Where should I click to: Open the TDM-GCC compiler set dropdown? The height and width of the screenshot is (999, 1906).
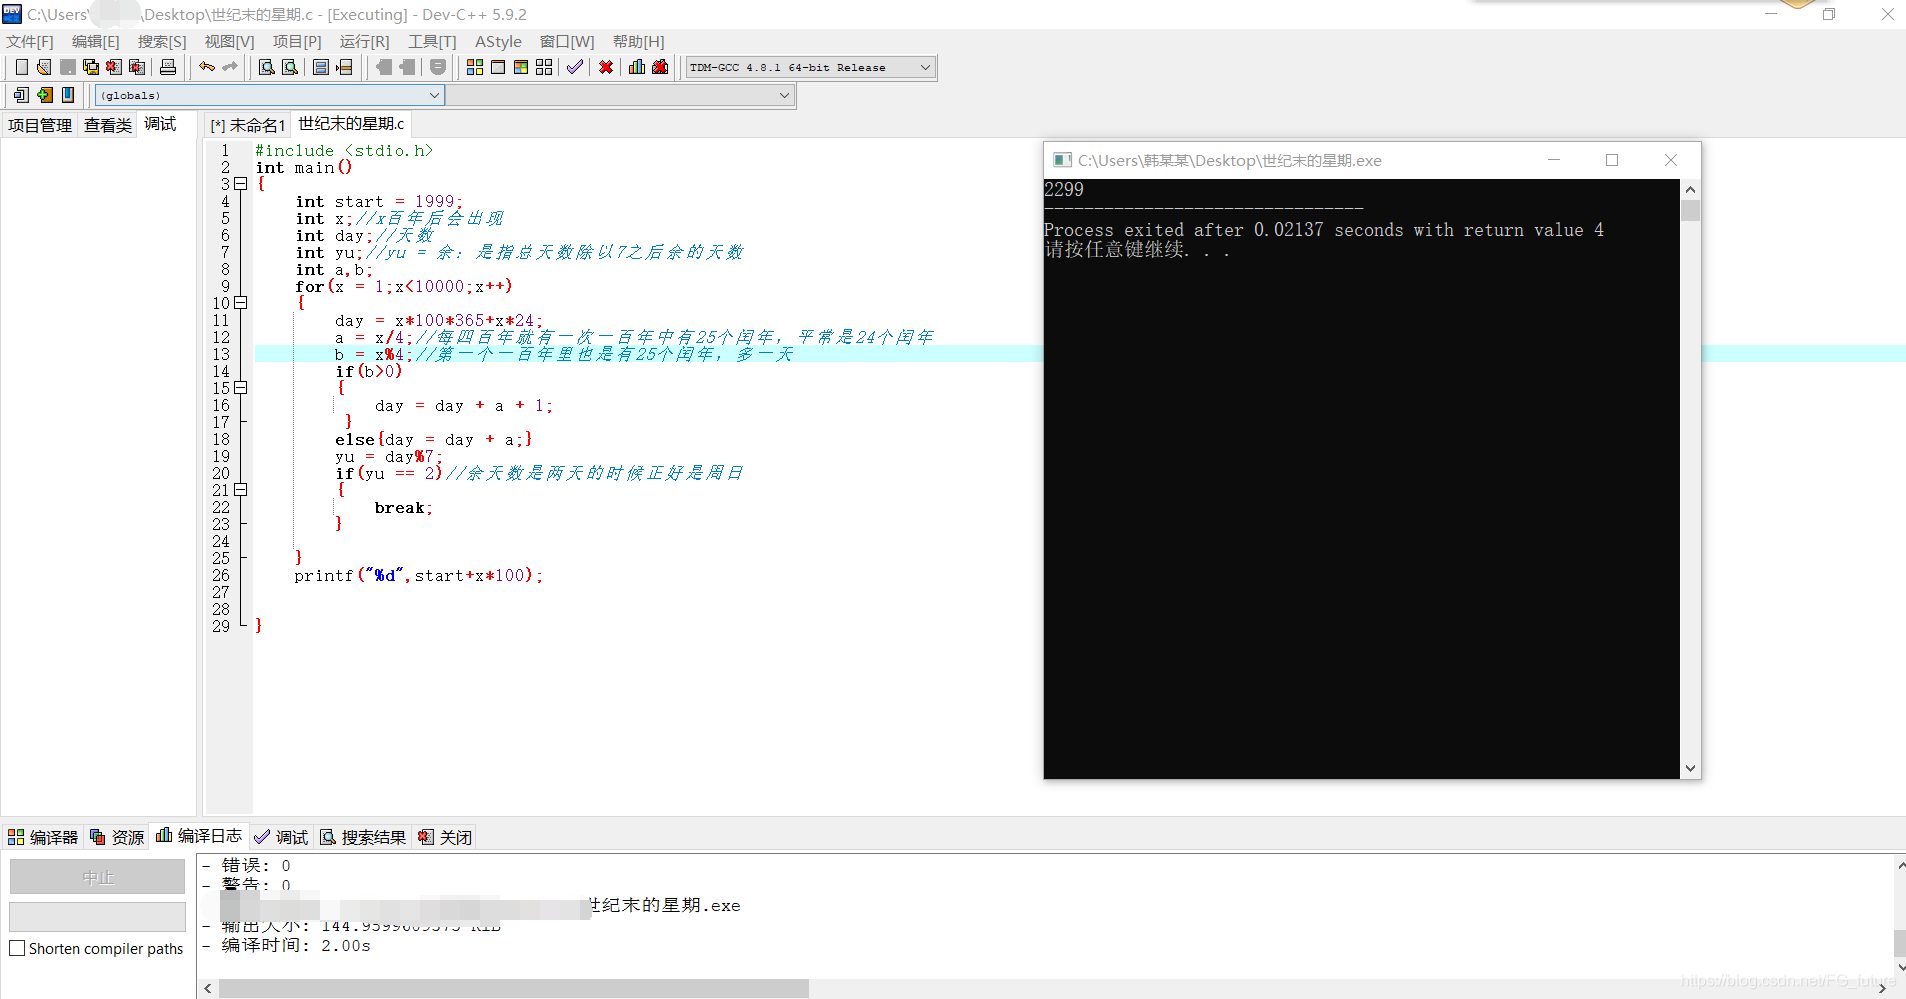(810, 67)
